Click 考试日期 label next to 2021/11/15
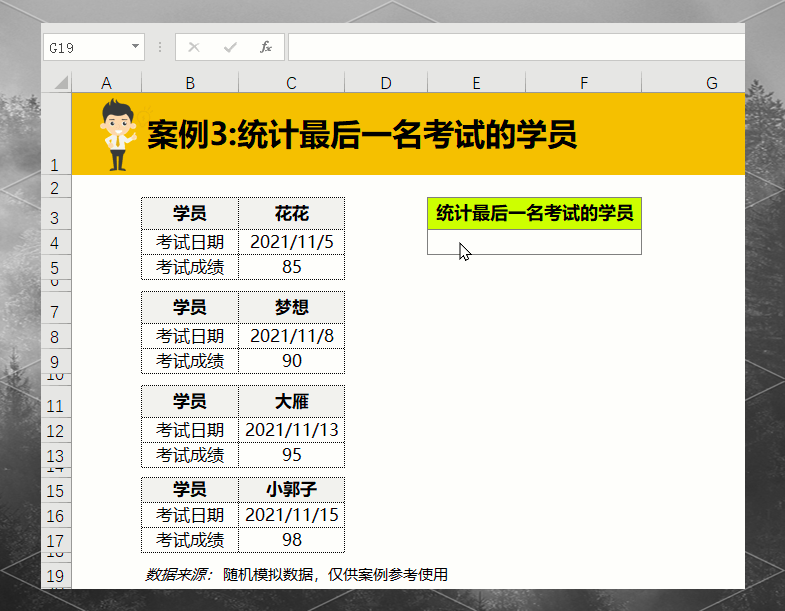Image resolution: width=785 pixels, height=611 pixels. (x=190, y=515)
